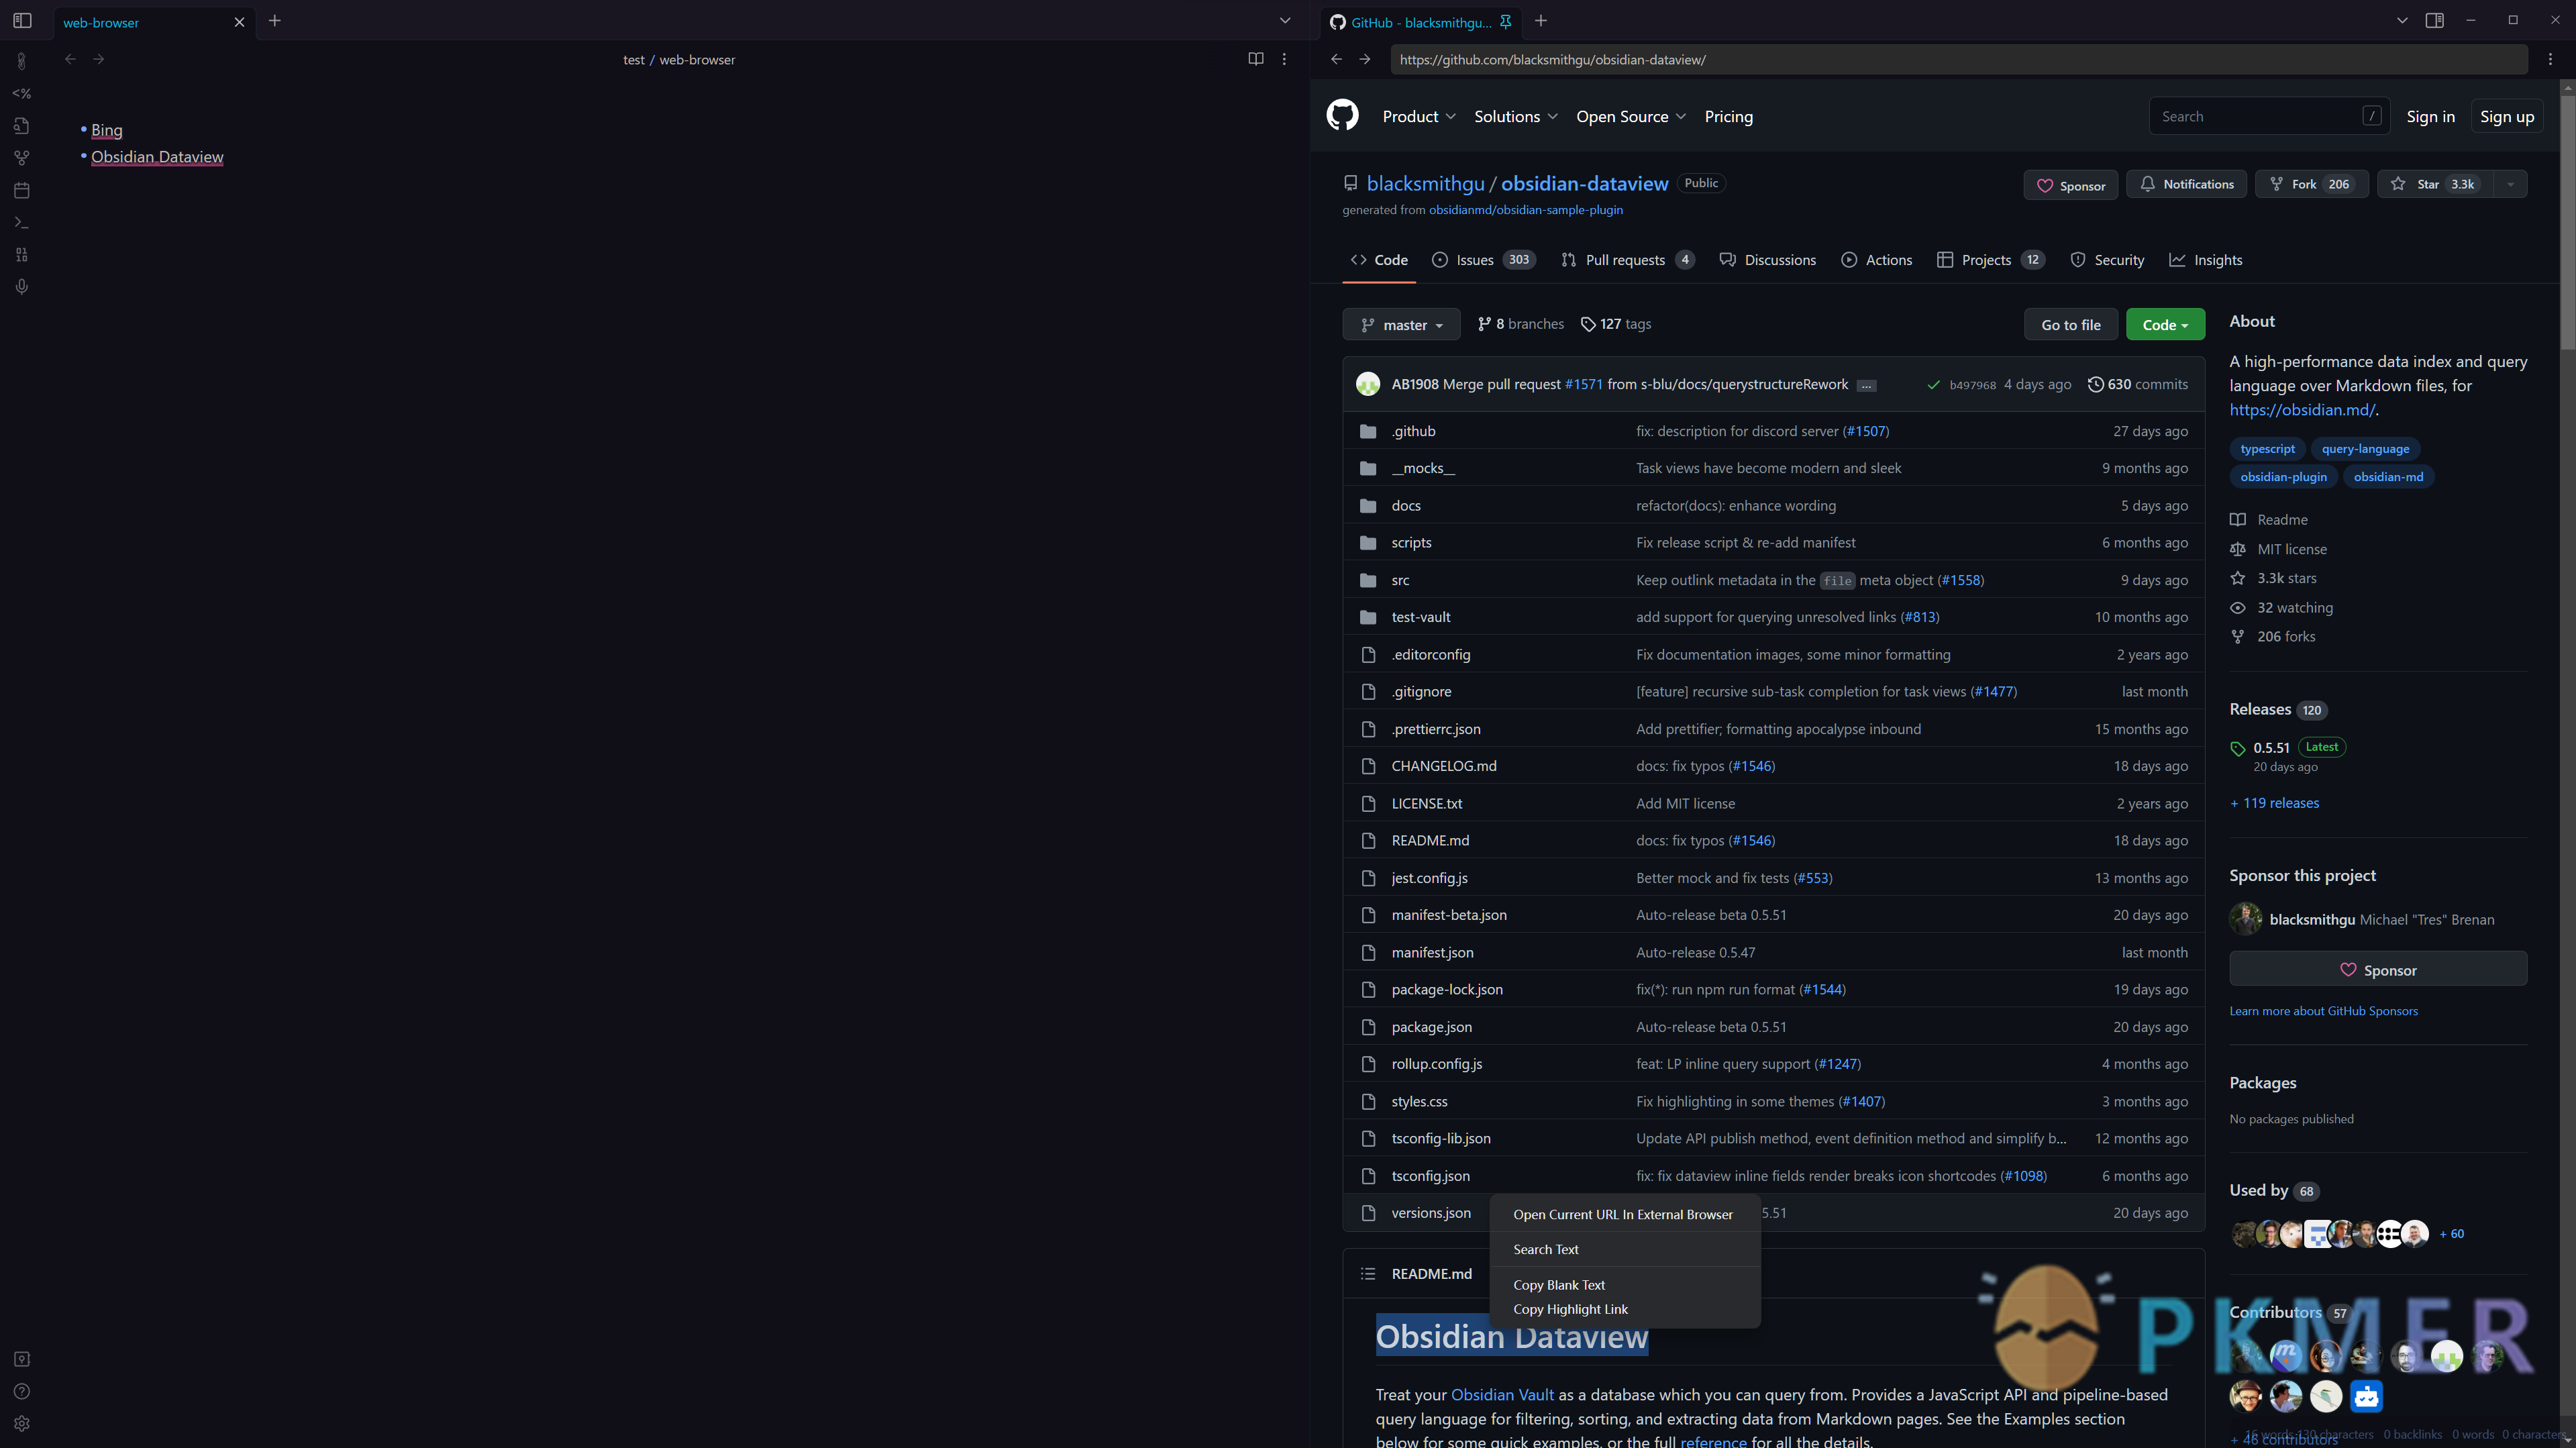The width and height of the screenshot is (2576, 1448).
Task: Switch to the Pull requests tab
Action: click(1627, 260)
